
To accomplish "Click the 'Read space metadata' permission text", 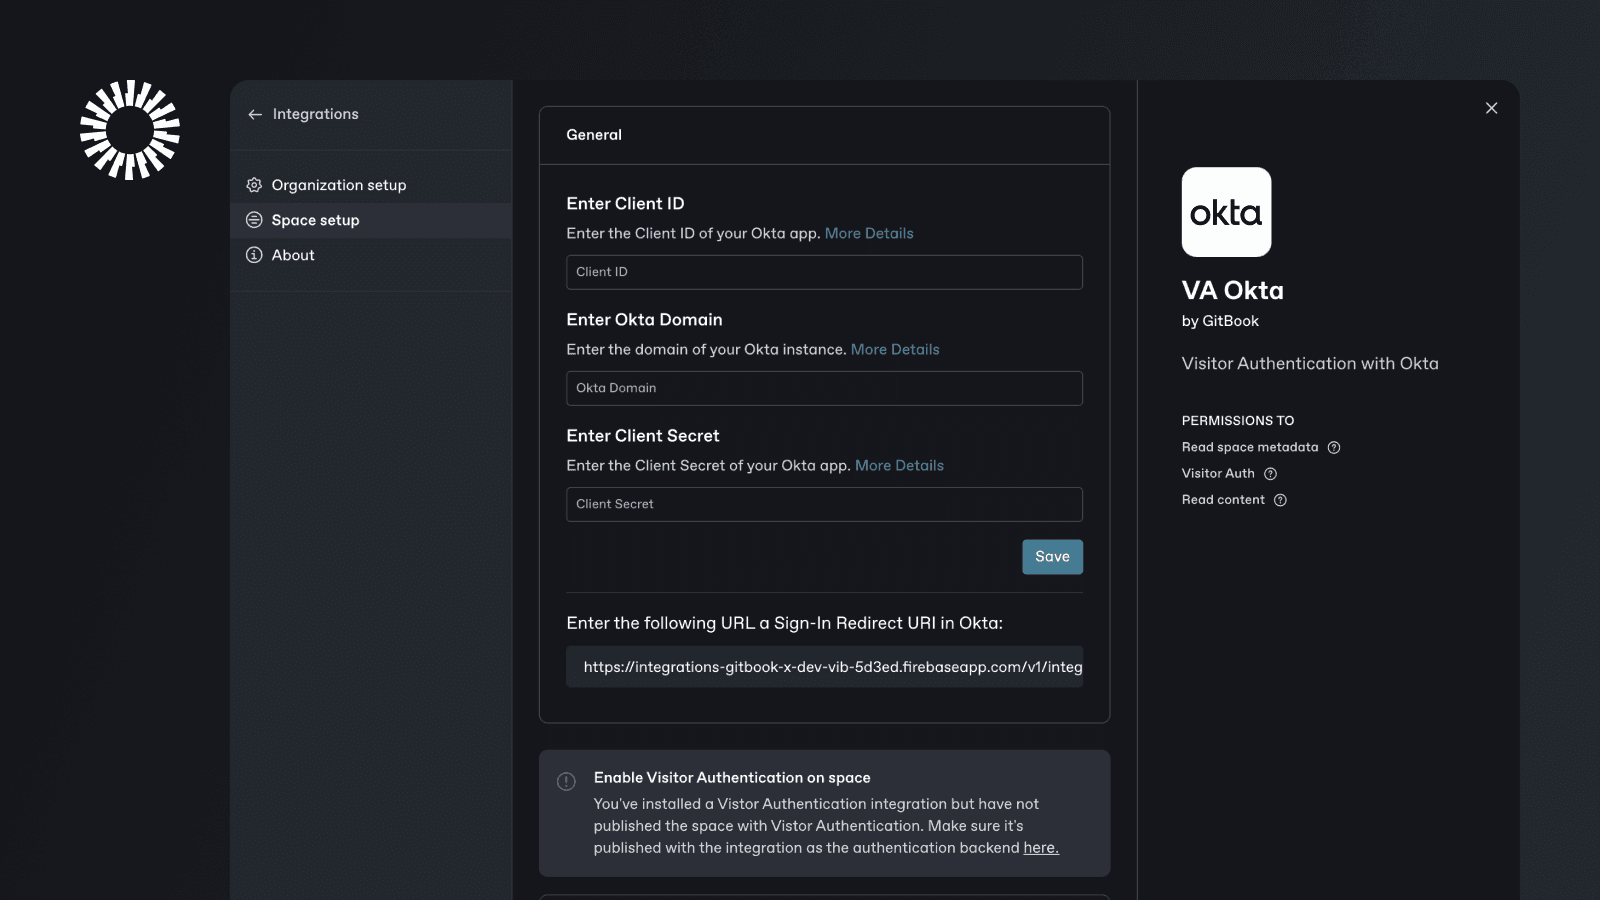I will (1250, 448).
